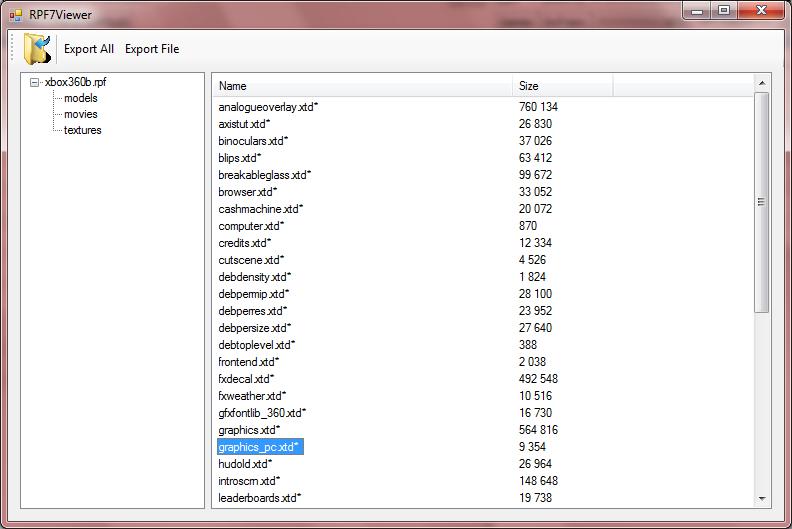The height and width of the screenshot is (529, 792).
Task: Select debpermip.xtd file
Action: [x=254, y=294]
